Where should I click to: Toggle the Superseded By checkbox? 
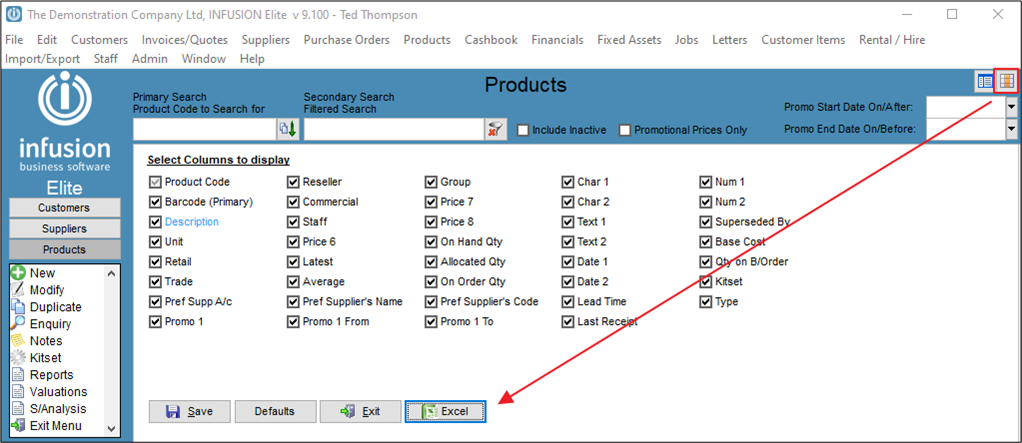(x=705, y=222)
